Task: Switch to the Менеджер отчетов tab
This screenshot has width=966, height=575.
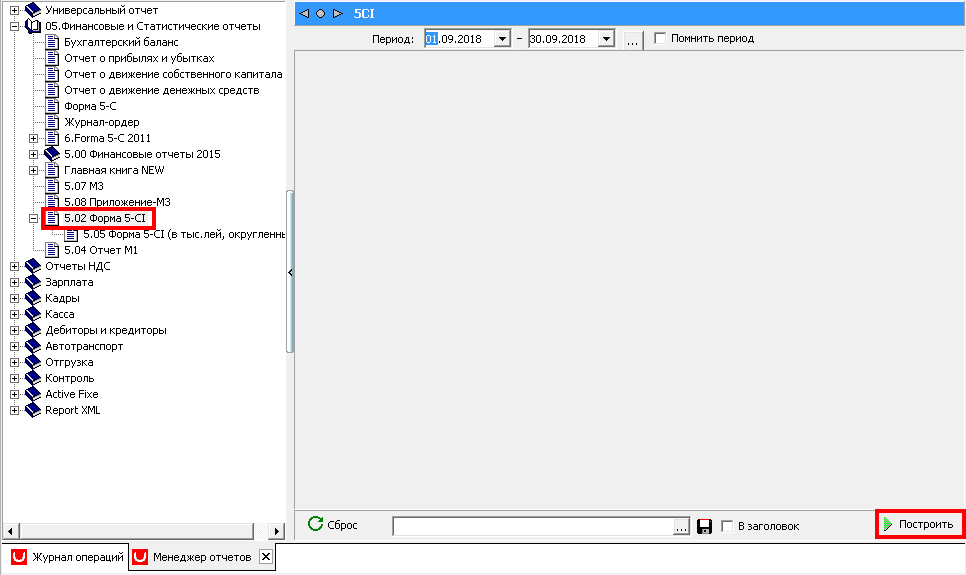Action: (x=201, y=557)
